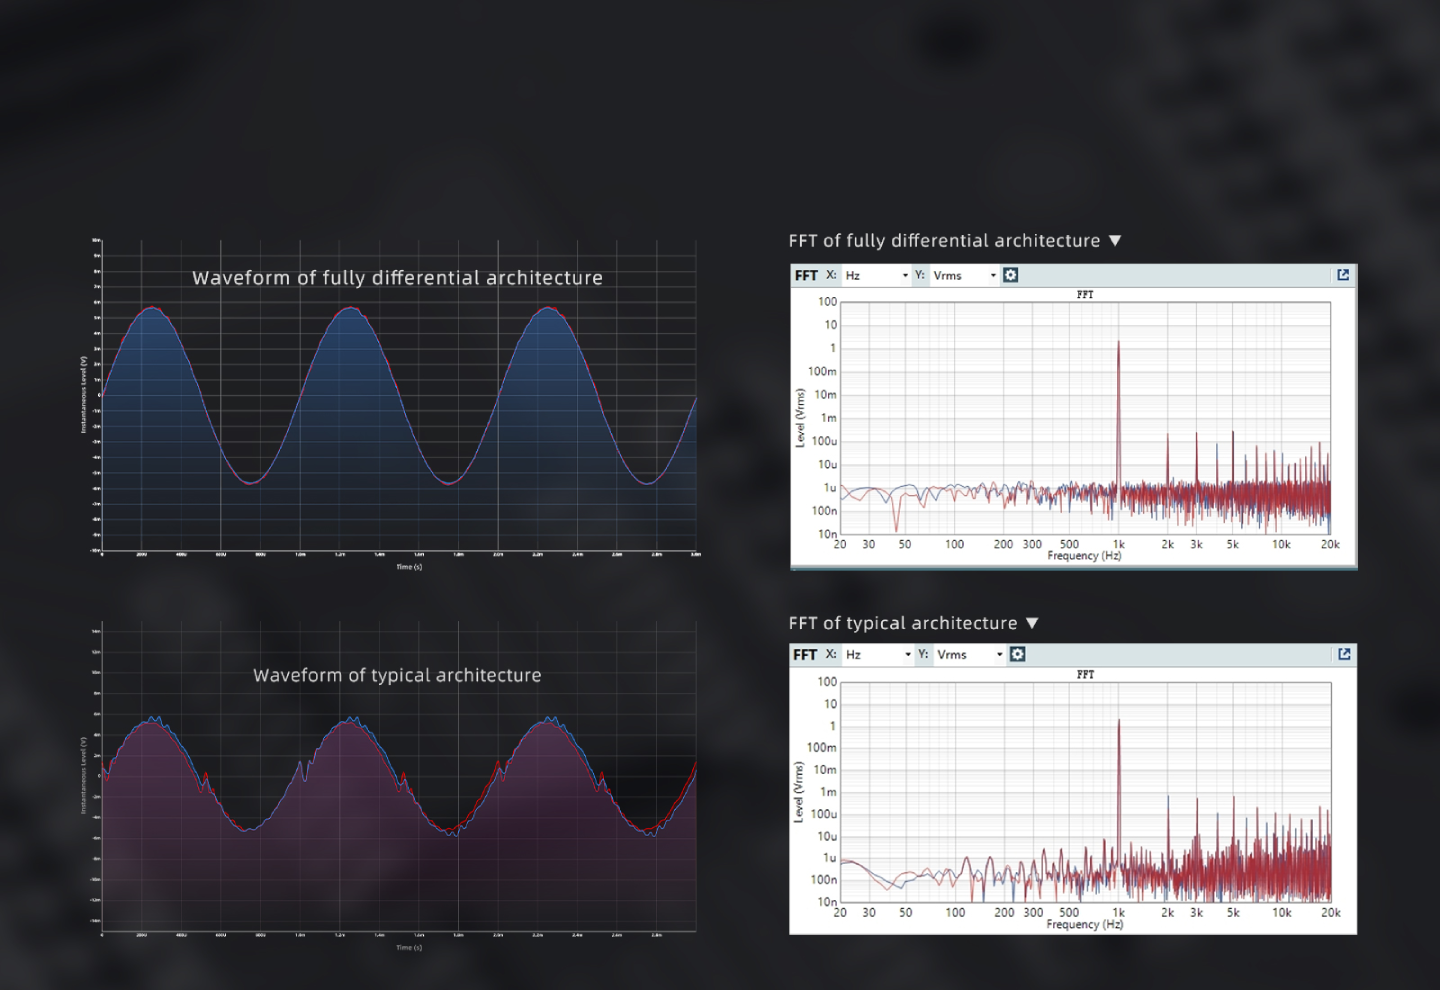Click triangle beside 'FFT of typical architecture'
The height and width of the screenshot is (990, 1440).
[1032, 623]
